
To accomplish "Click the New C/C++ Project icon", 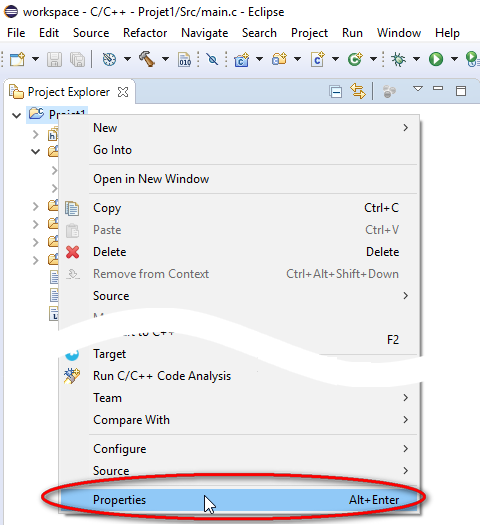I will pos(242,59).
